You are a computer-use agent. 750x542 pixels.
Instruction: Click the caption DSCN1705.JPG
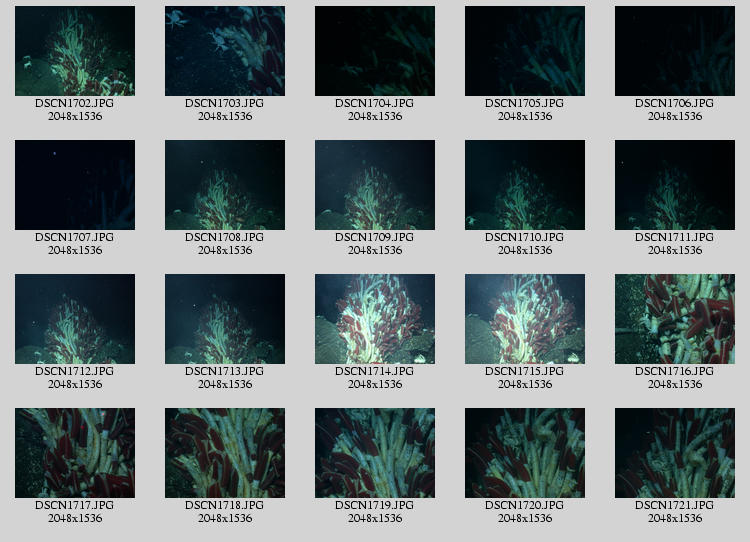coord(525,103)
